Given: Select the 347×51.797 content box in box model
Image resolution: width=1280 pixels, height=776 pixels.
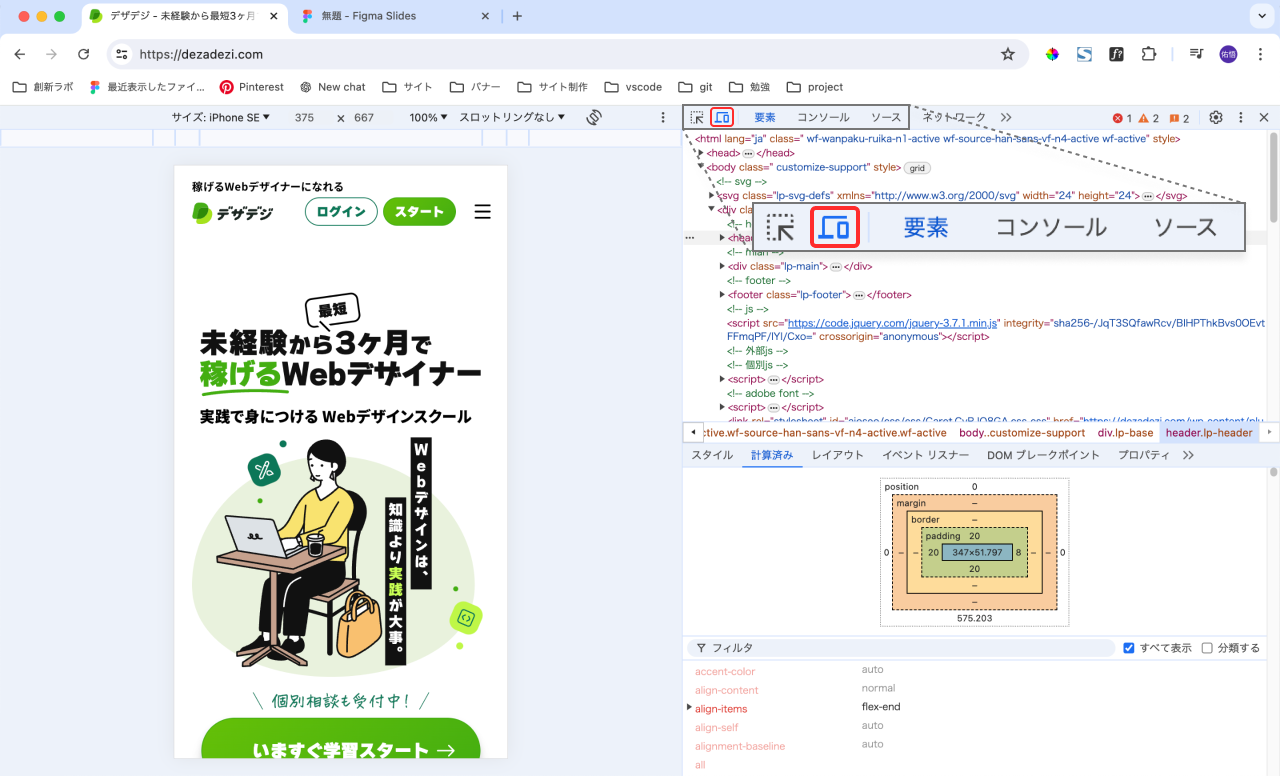Looking at the screenshot, I should [977, 552].
